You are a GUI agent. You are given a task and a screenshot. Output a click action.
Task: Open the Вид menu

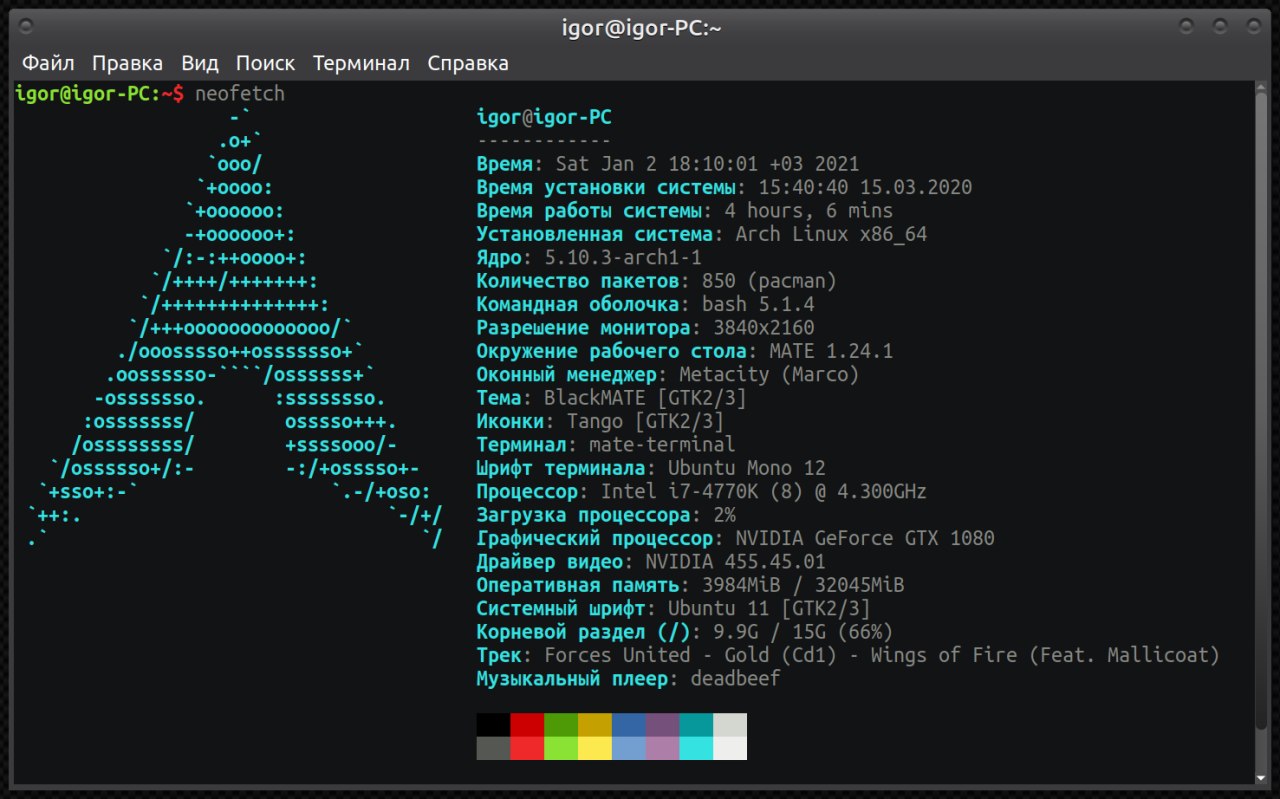(200, 64)
